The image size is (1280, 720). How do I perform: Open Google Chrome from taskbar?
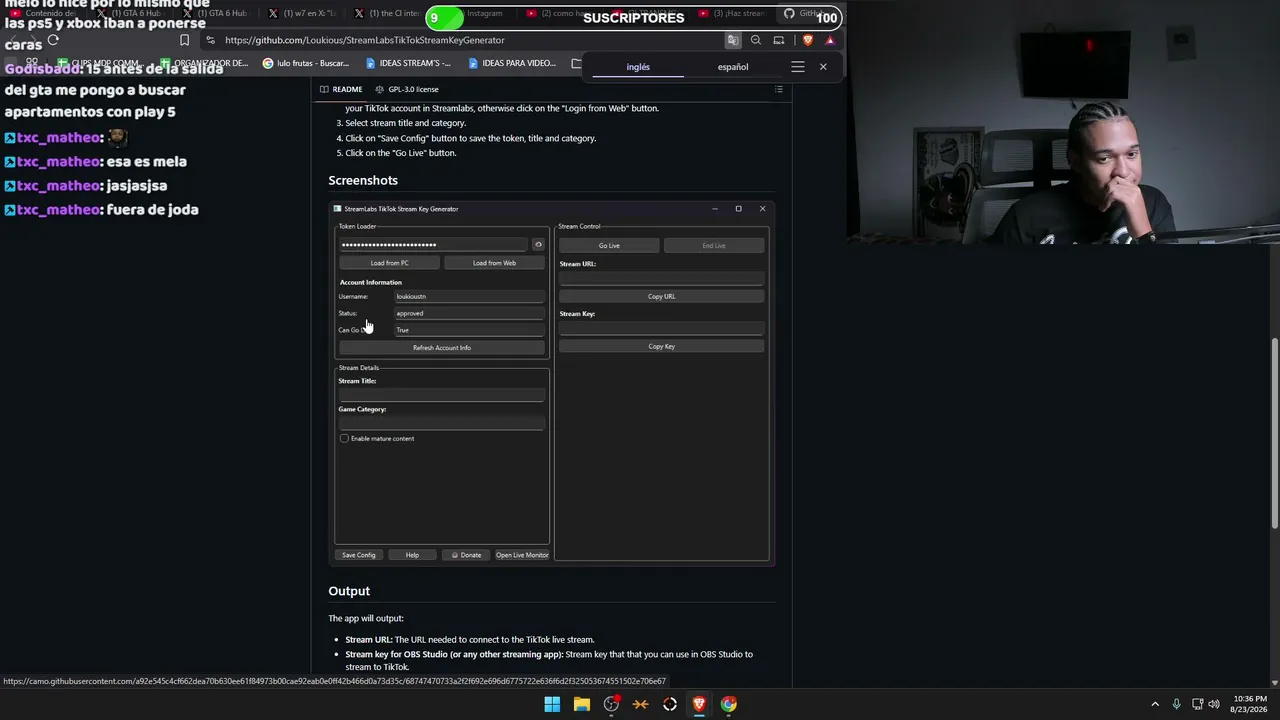coord(729,704)
